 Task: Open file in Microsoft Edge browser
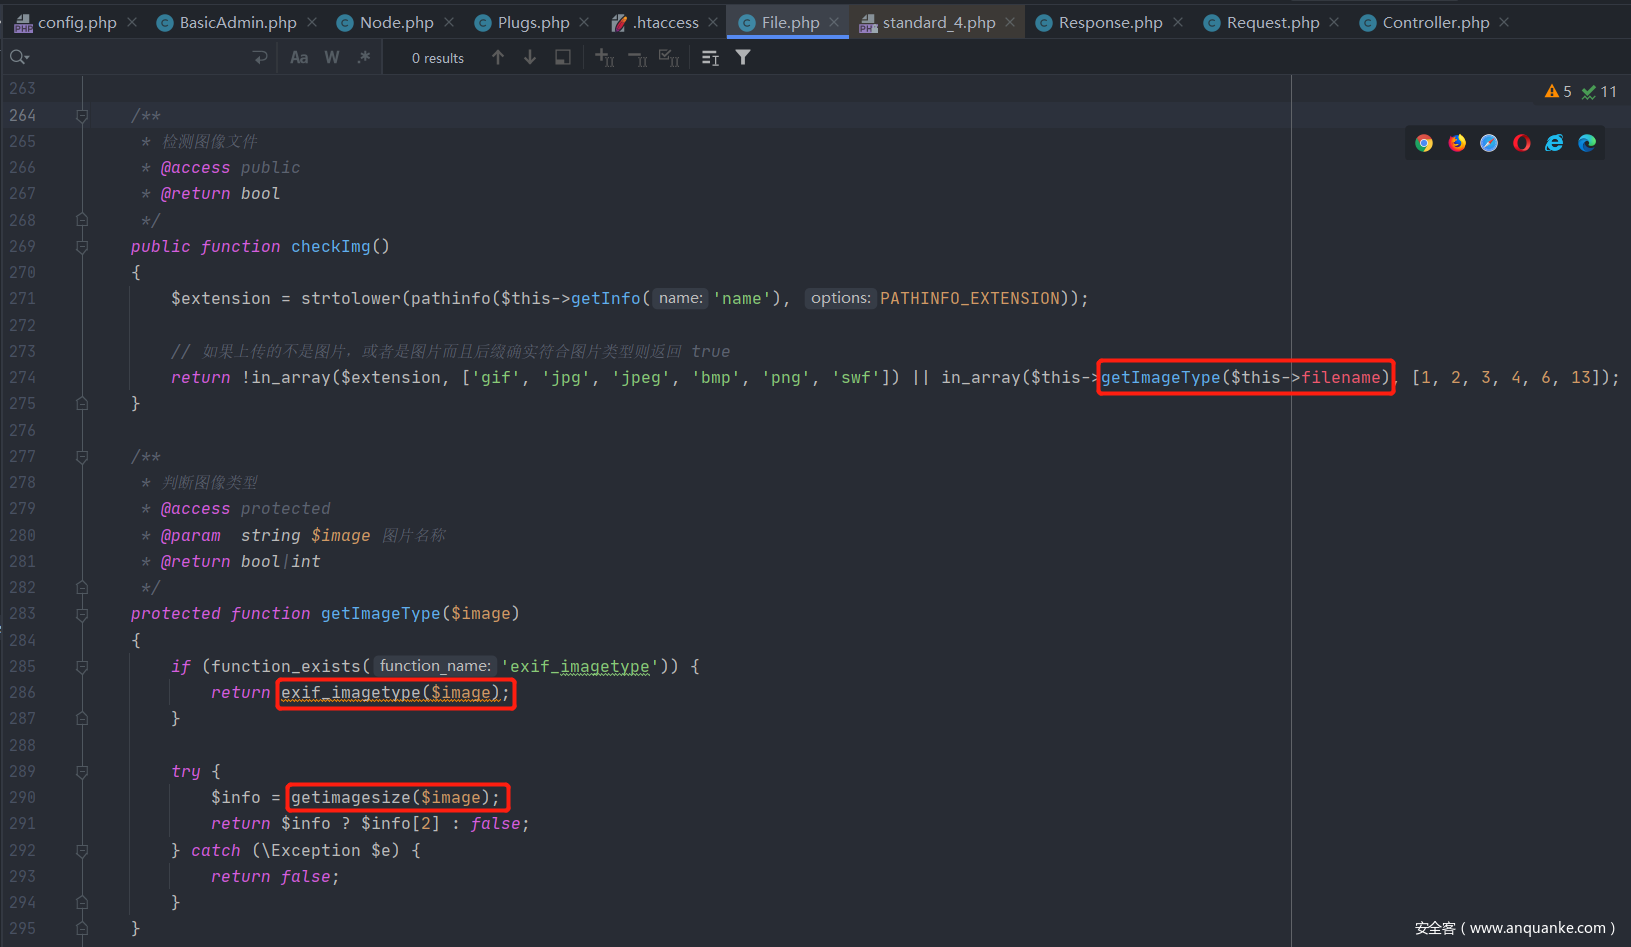[1587, 143]
